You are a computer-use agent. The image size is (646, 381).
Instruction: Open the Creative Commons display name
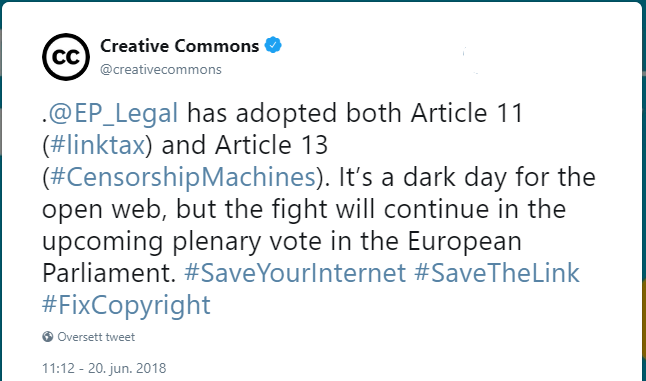(x=180, y=46)
